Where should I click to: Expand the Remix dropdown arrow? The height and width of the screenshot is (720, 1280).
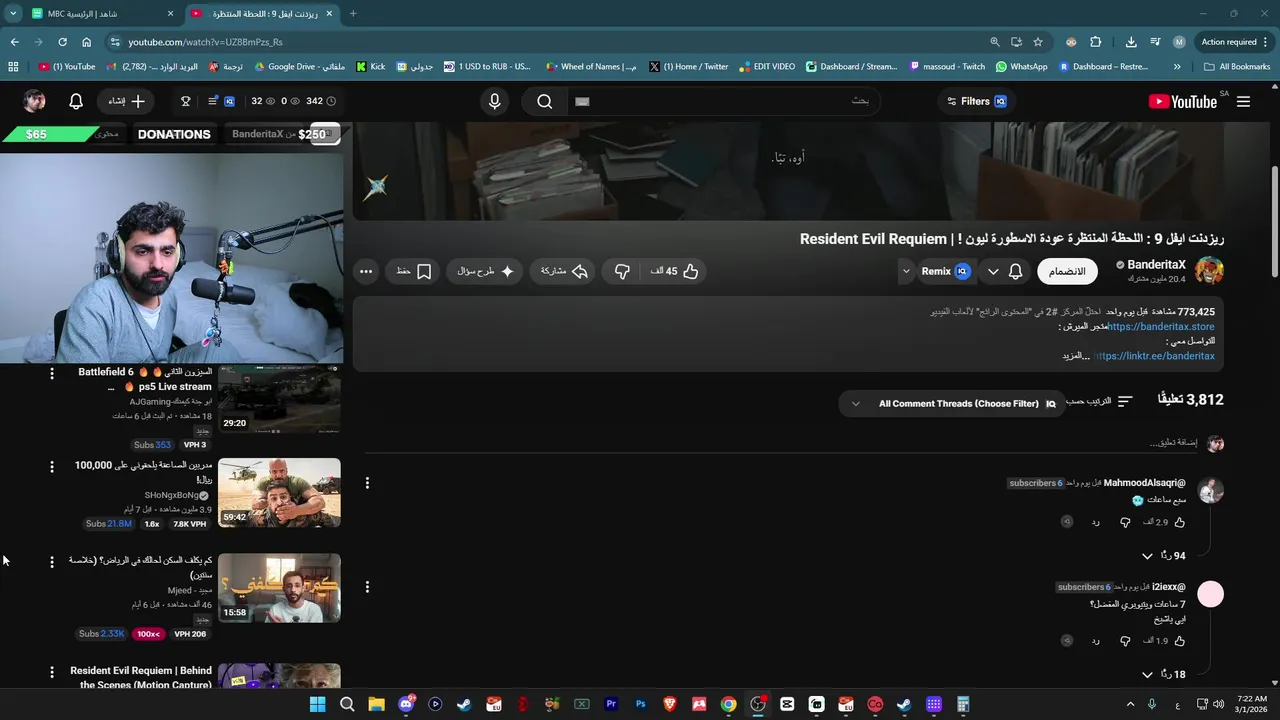pyautogui.click(x=906, y=271)
